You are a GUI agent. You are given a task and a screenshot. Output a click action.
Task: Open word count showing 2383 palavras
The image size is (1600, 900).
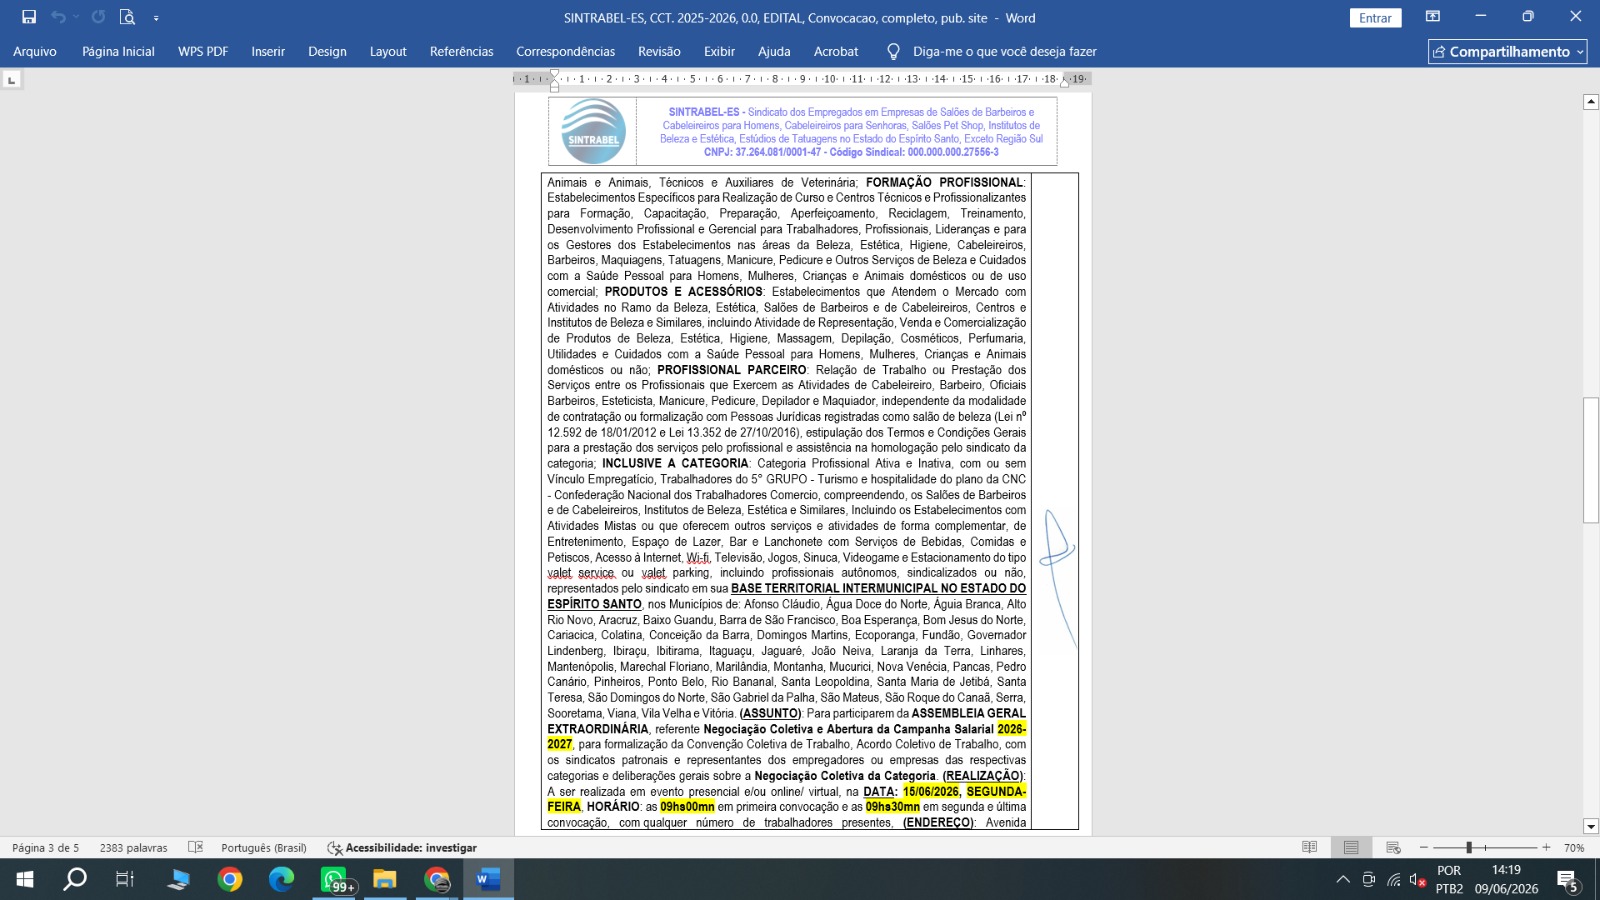point(133,848)
